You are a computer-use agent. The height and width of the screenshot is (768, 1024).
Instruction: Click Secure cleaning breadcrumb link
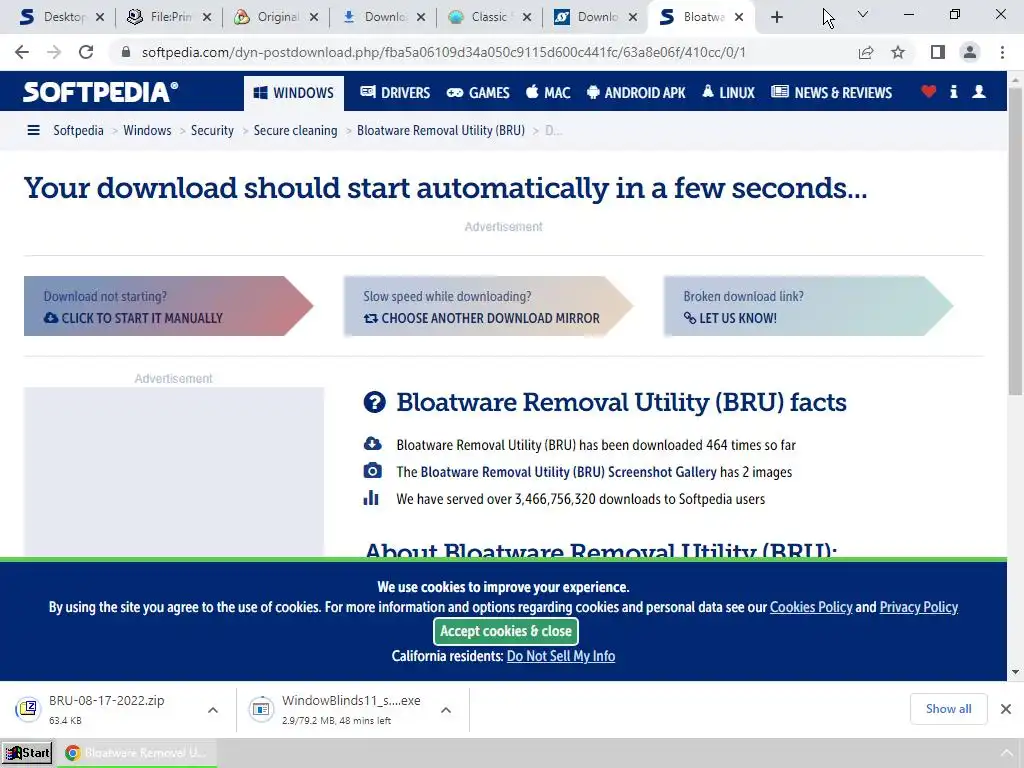pyautogui.click(x=295, y=131)
